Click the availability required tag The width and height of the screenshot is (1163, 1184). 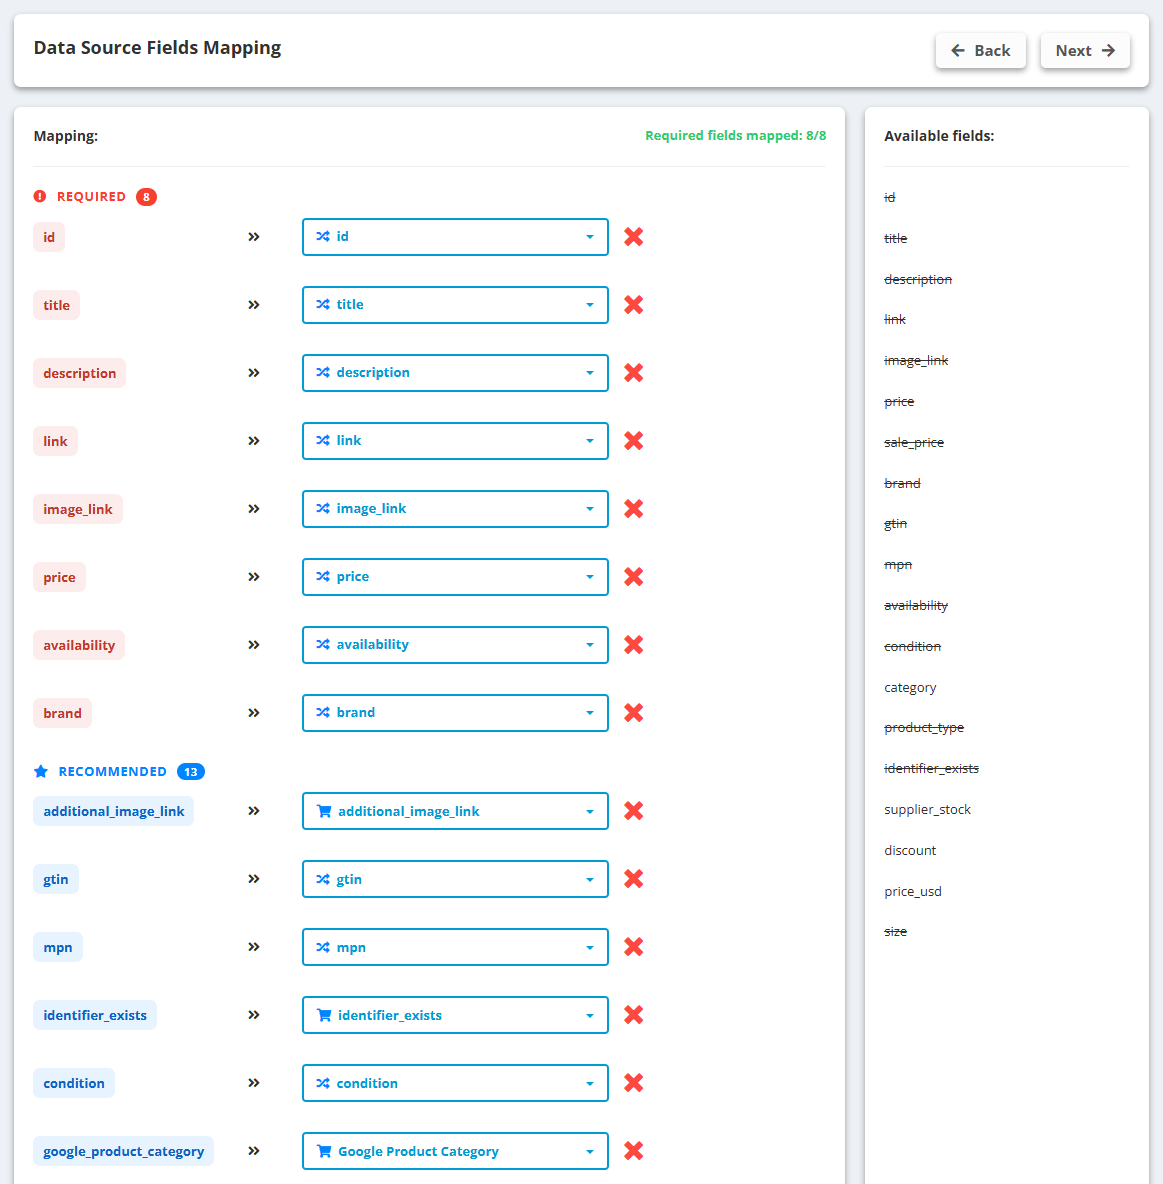pos(79,645)
